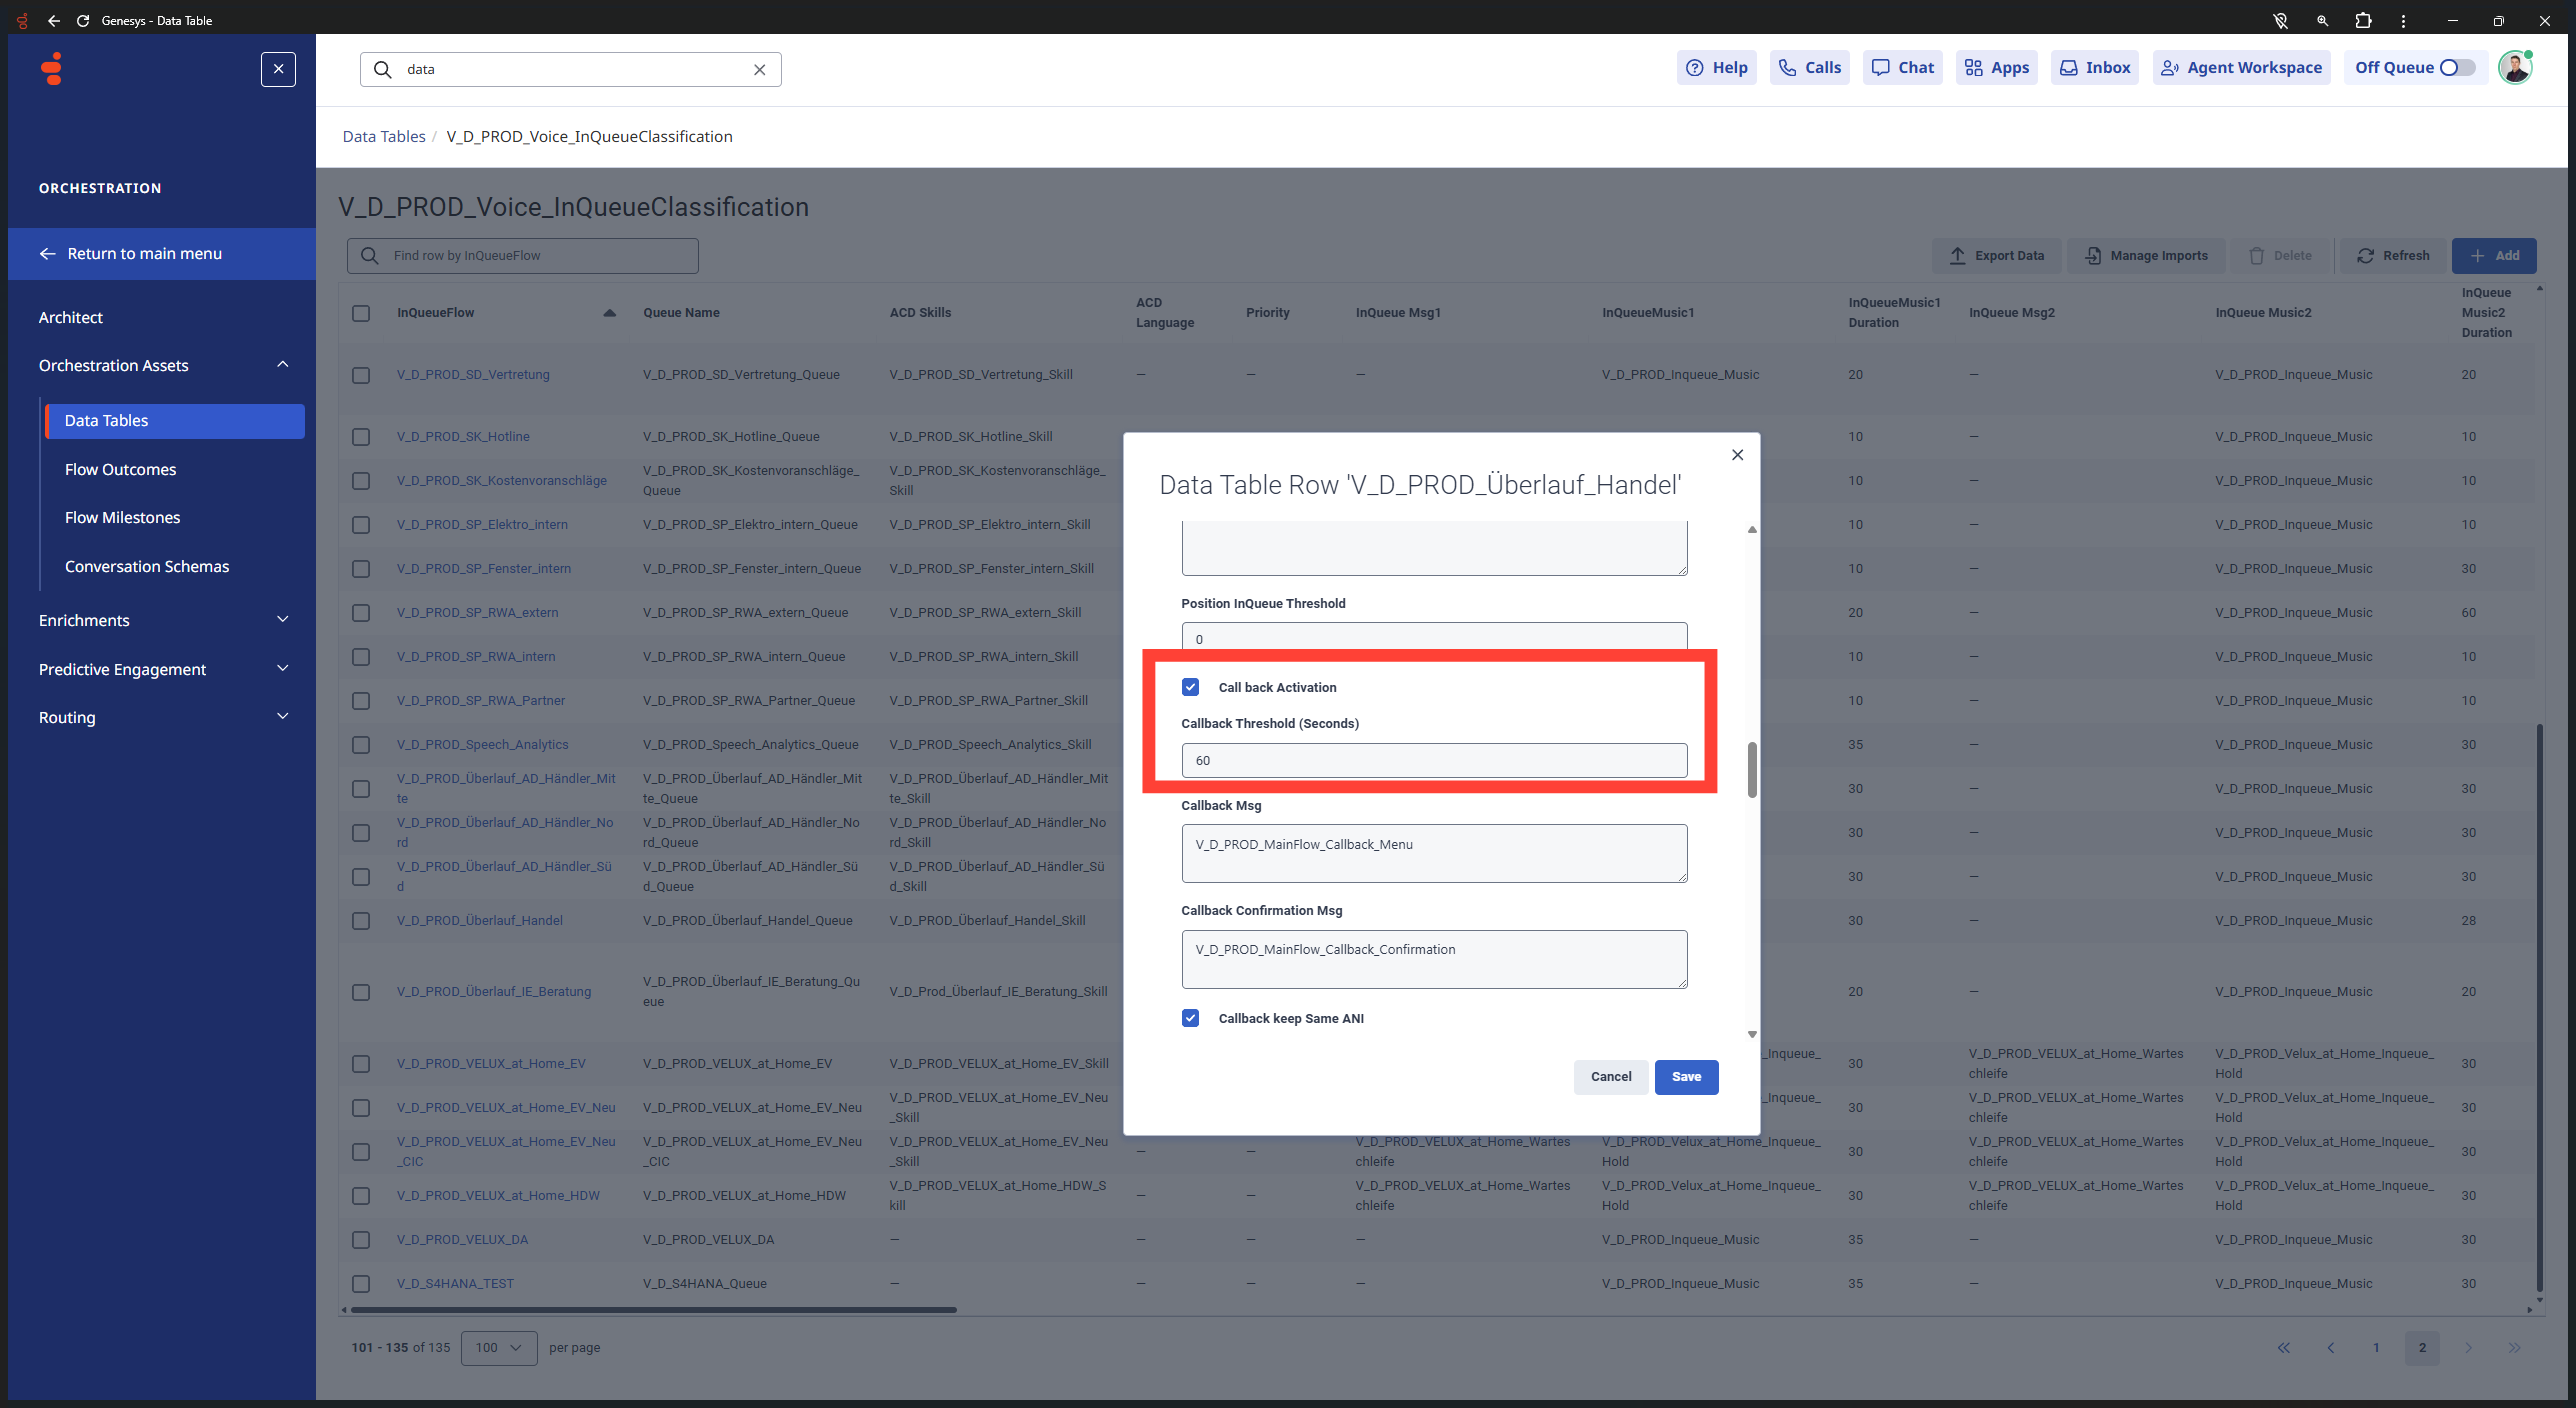Go to the previous page arrow
2576x1408 pixels.
point(2330,1348)
